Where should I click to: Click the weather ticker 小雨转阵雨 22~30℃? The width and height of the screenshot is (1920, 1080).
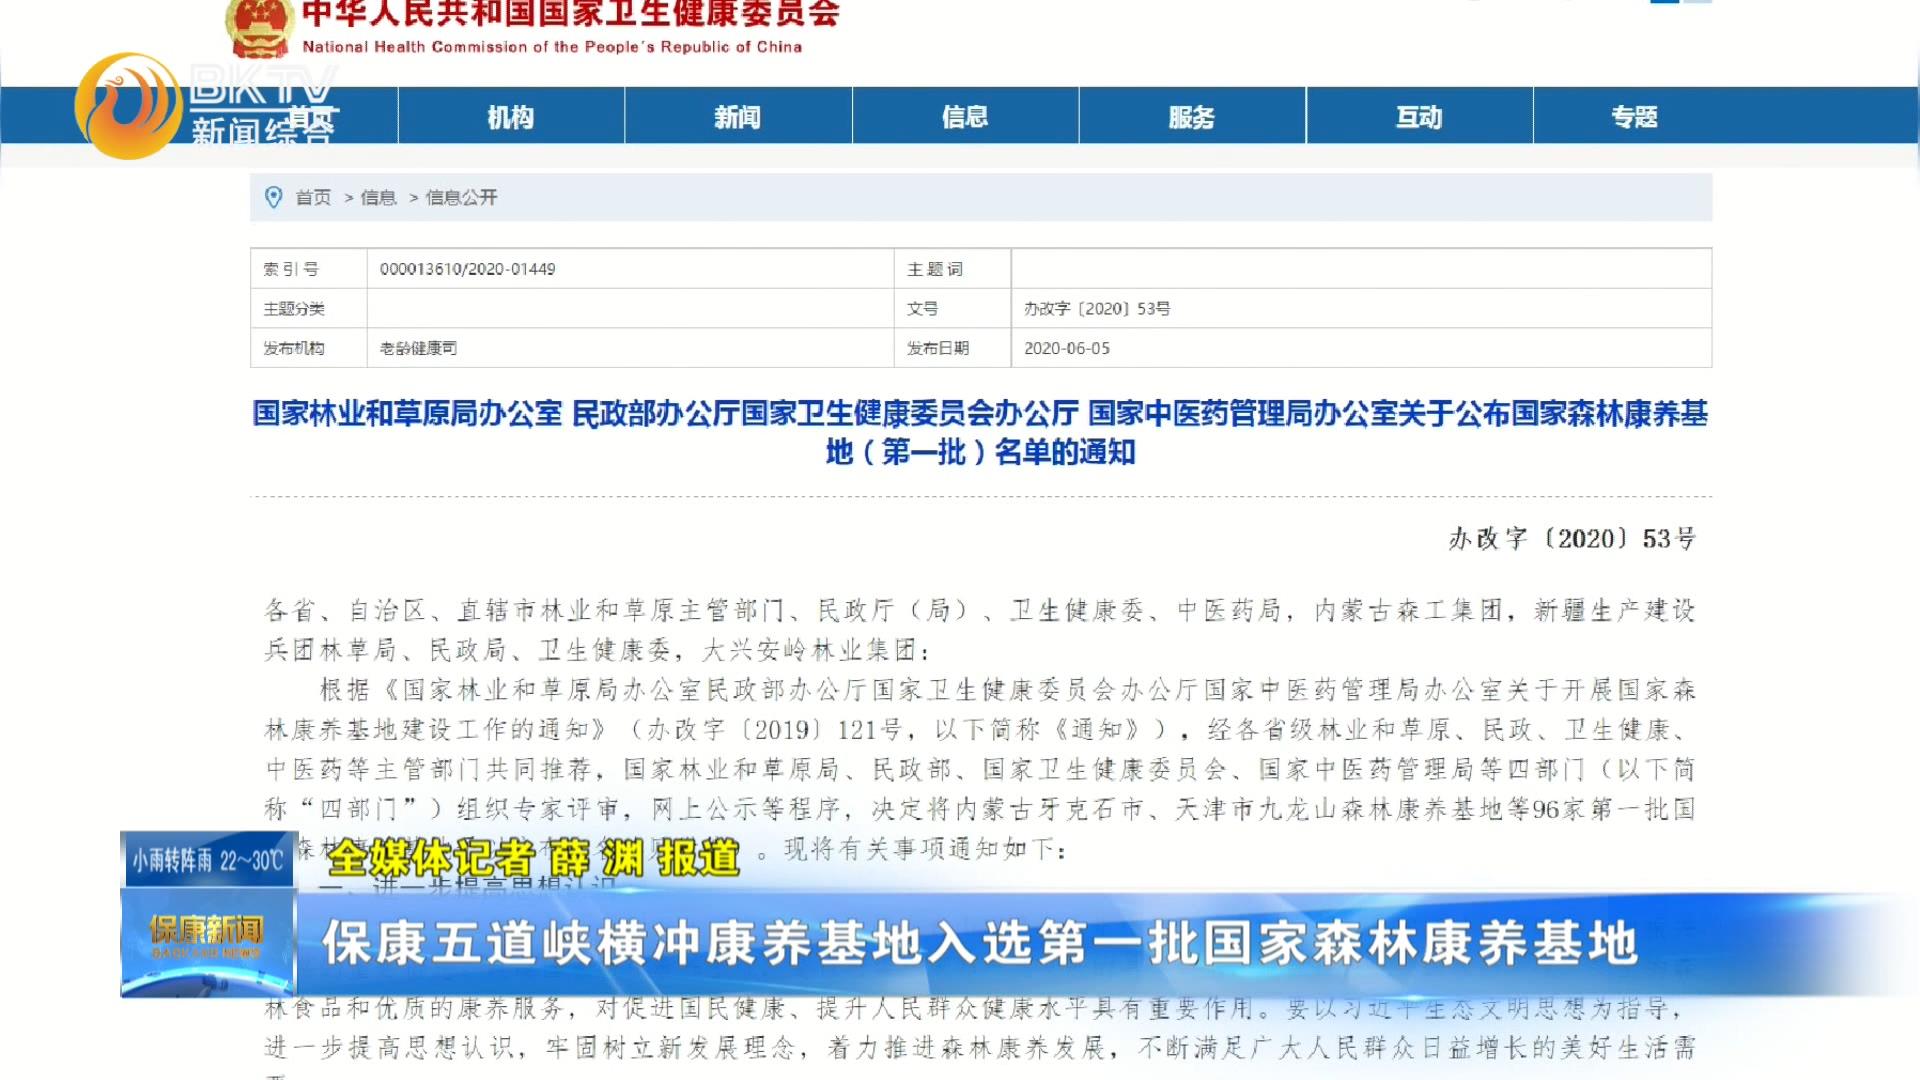click(208, 860)
